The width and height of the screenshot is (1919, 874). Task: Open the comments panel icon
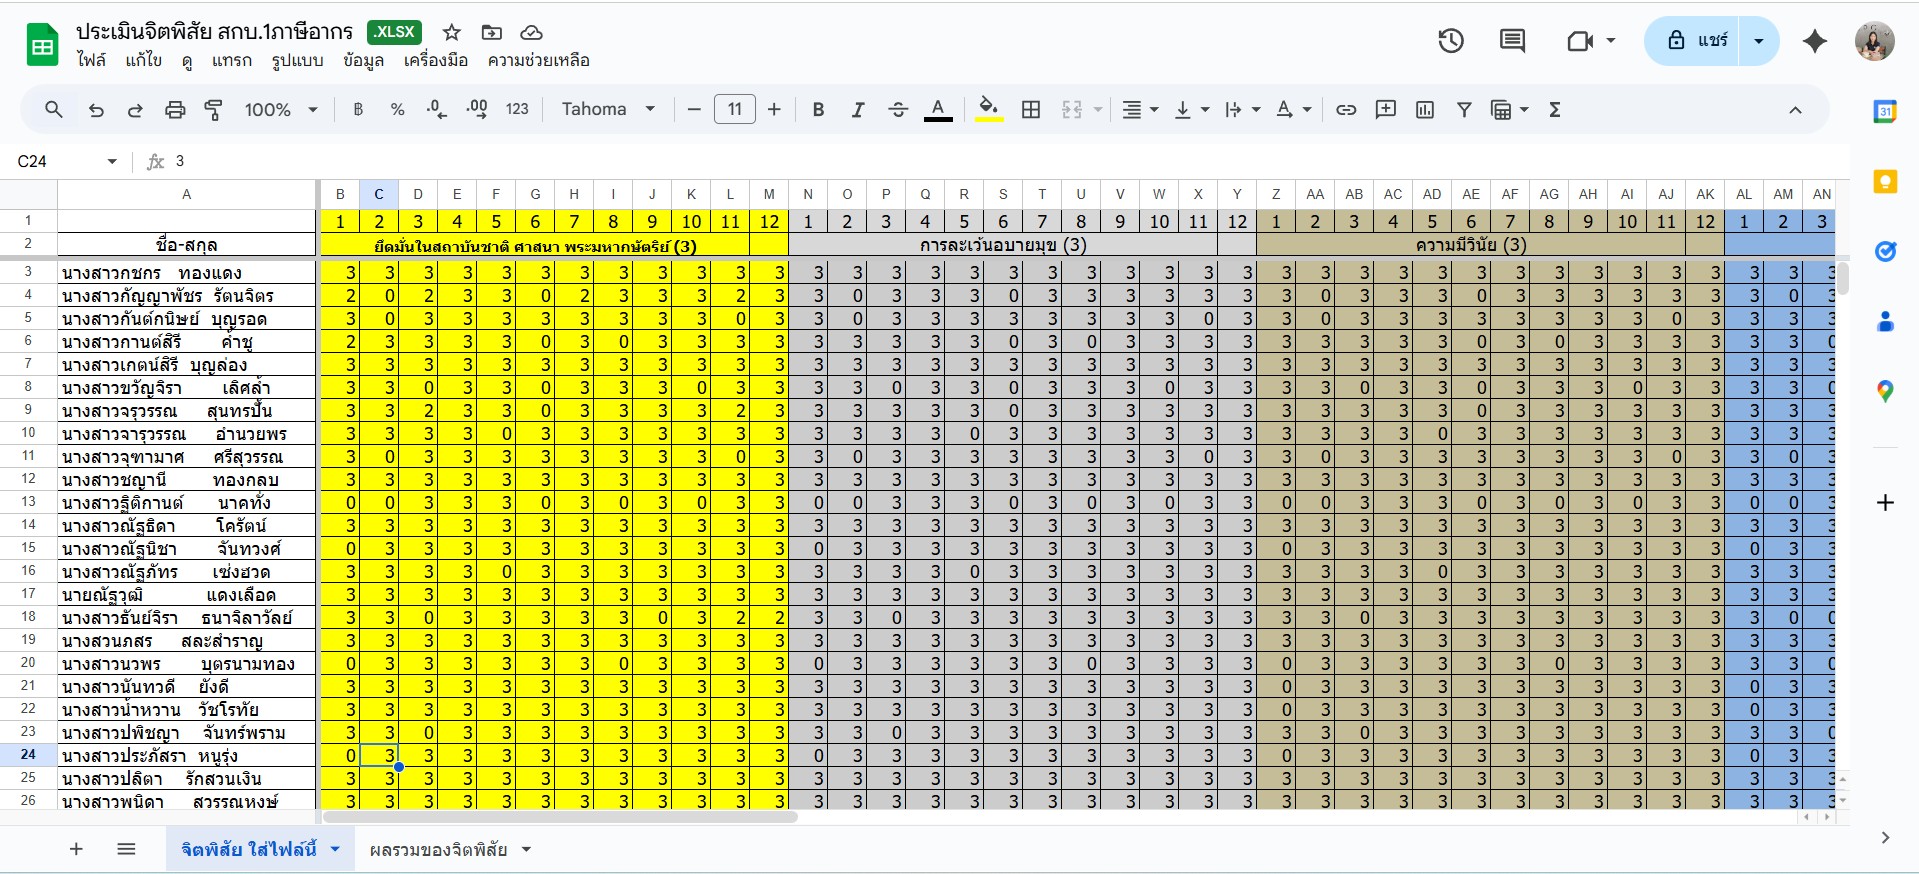point(1512,41)
